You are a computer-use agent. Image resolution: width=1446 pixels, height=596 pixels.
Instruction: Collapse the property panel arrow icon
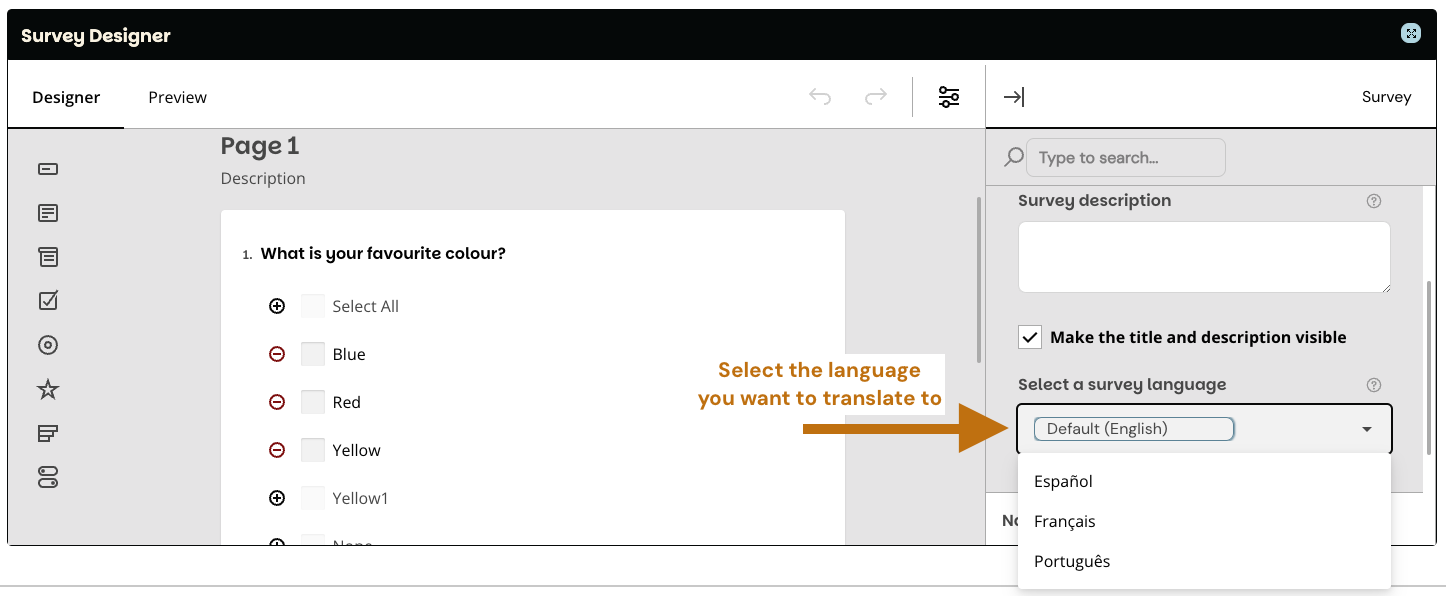[x=1013, y=97]
